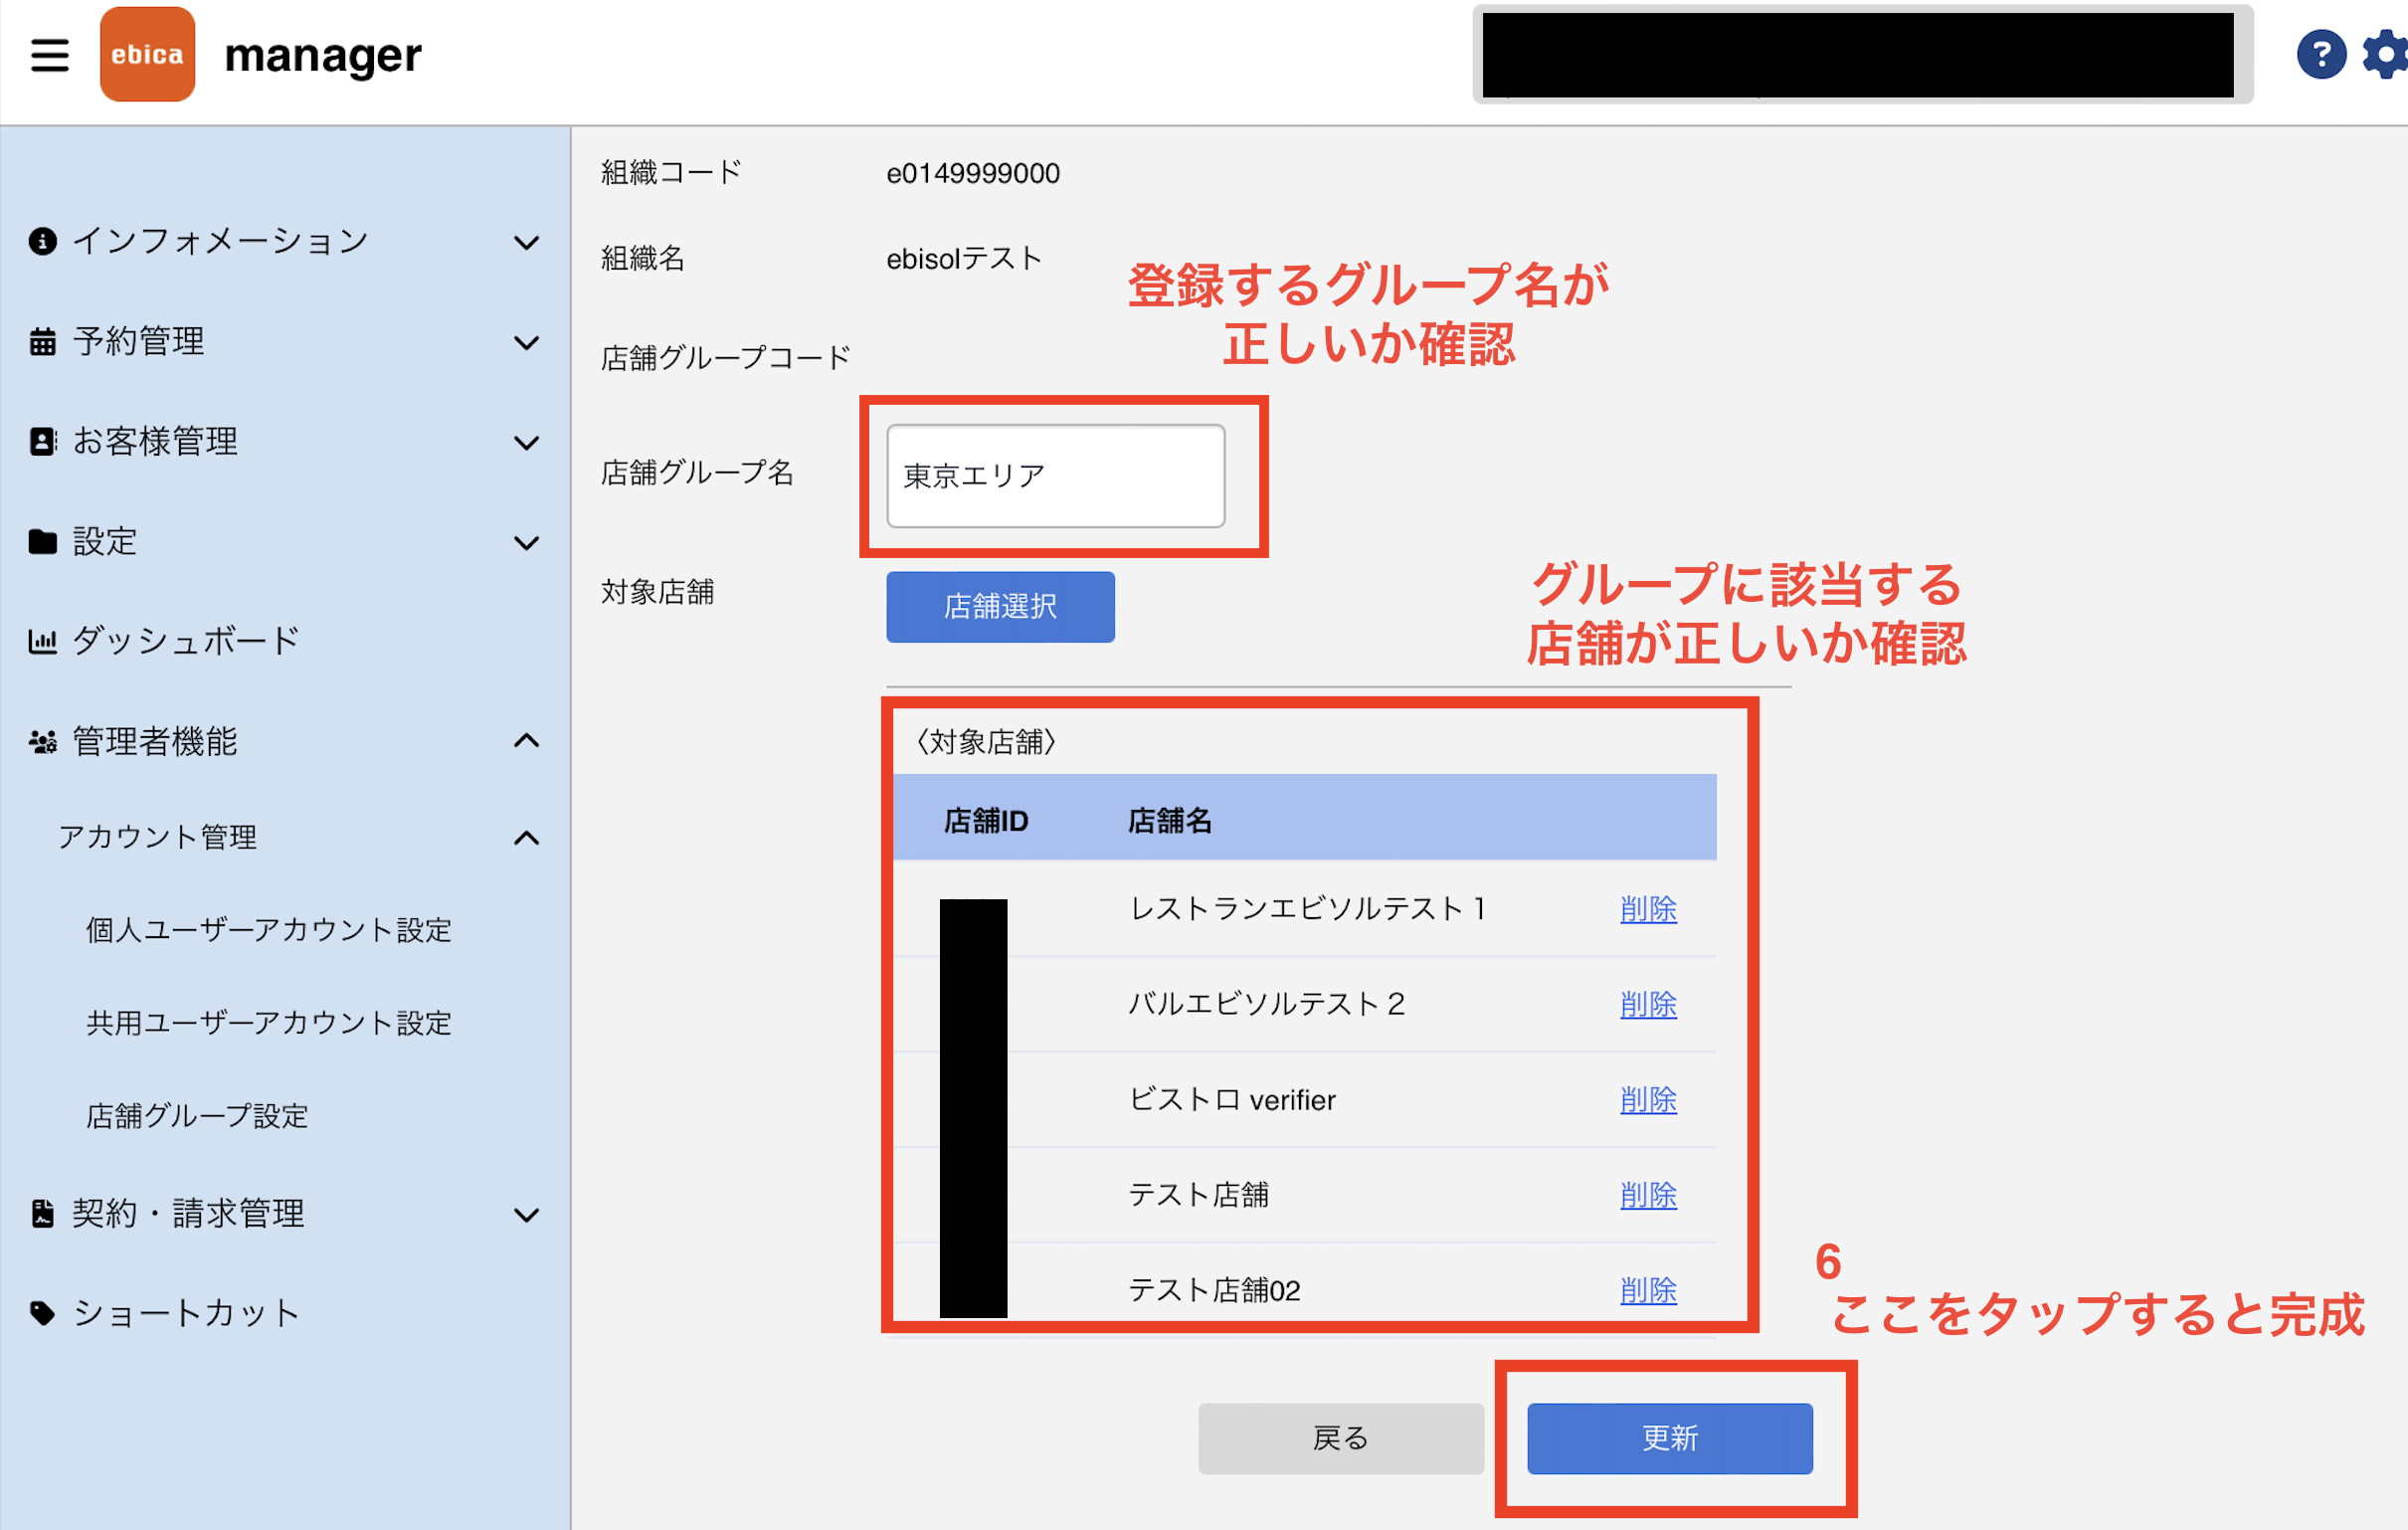Click the インフォメーション info icon

[42, 241]
